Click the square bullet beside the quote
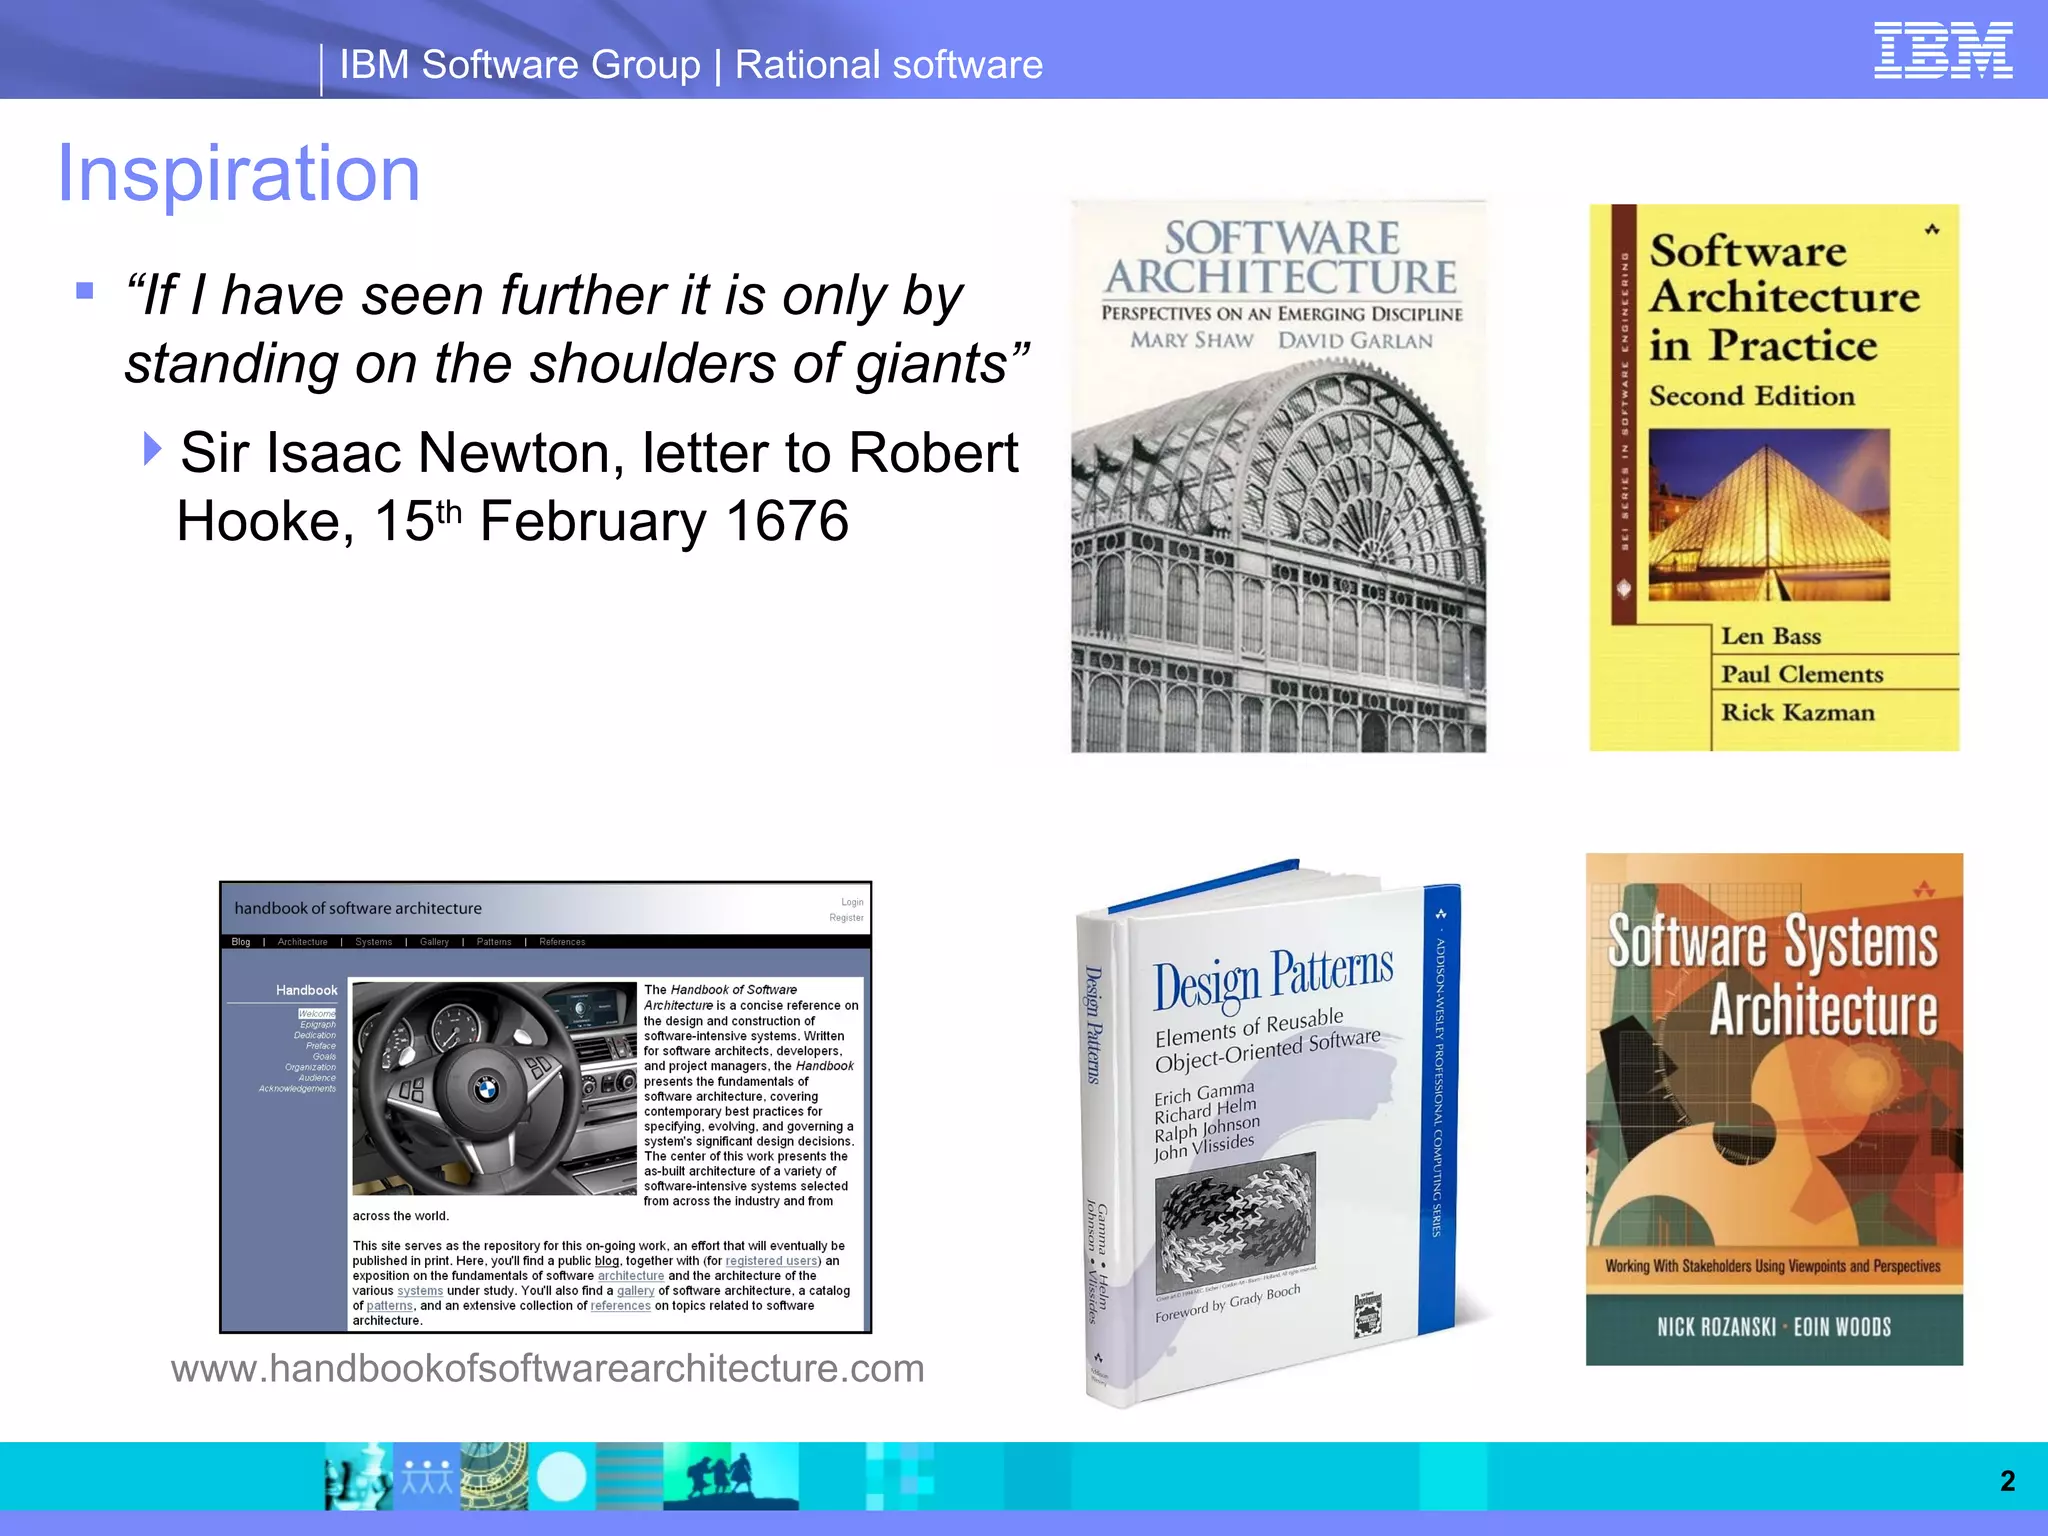2048x1536 pixels. pyautogui.click(x=85, y=291)
